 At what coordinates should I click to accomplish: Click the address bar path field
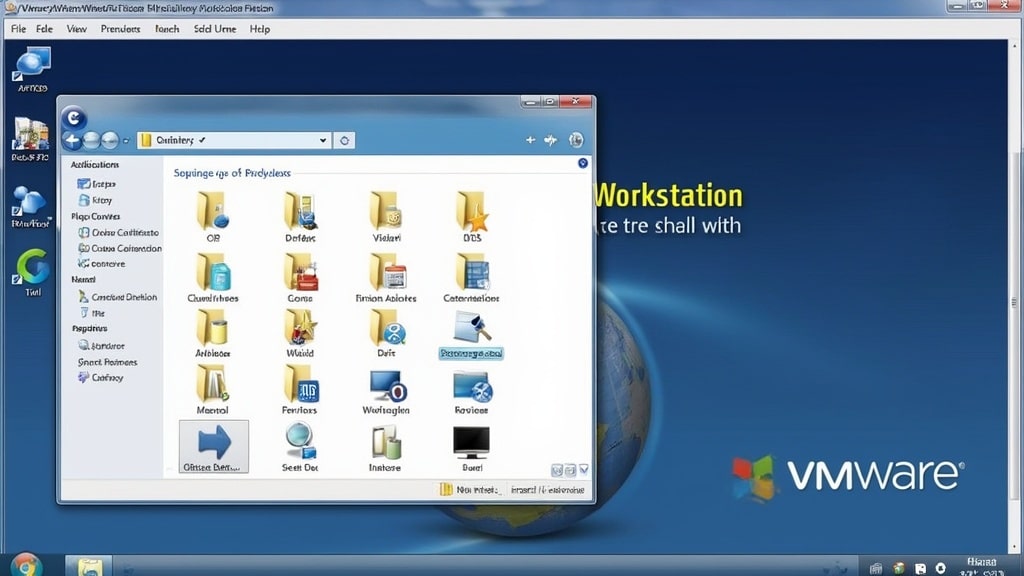tap(232, 140)
